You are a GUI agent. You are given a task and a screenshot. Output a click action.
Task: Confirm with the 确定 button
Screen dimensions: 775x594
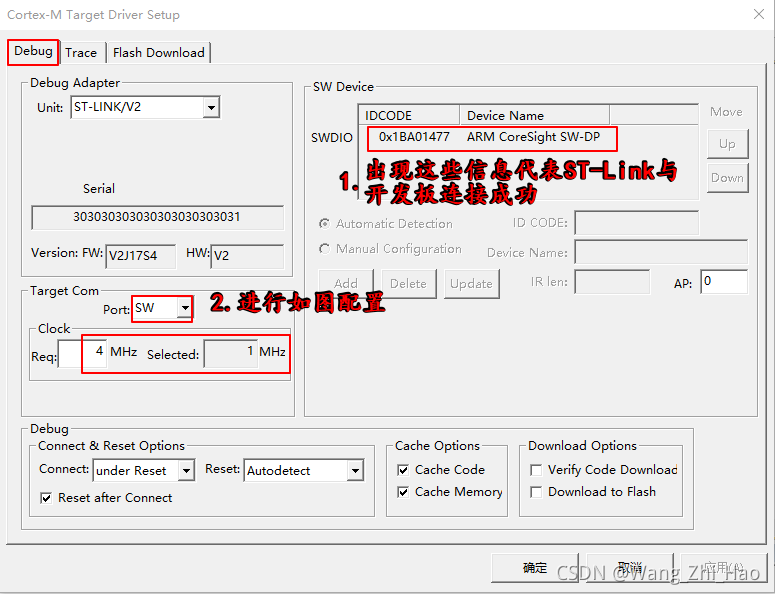[535, 568]
